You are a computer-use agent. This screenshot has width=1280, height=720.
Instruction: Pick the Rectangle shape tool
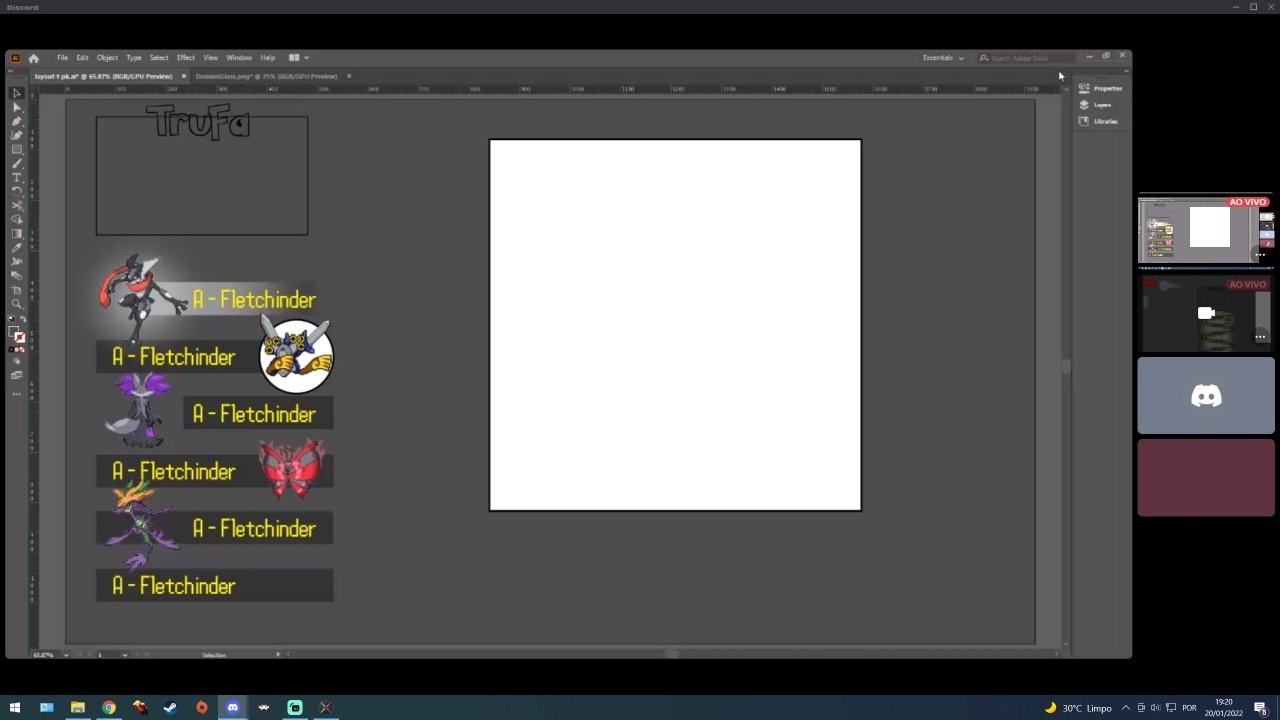[16, 149]
